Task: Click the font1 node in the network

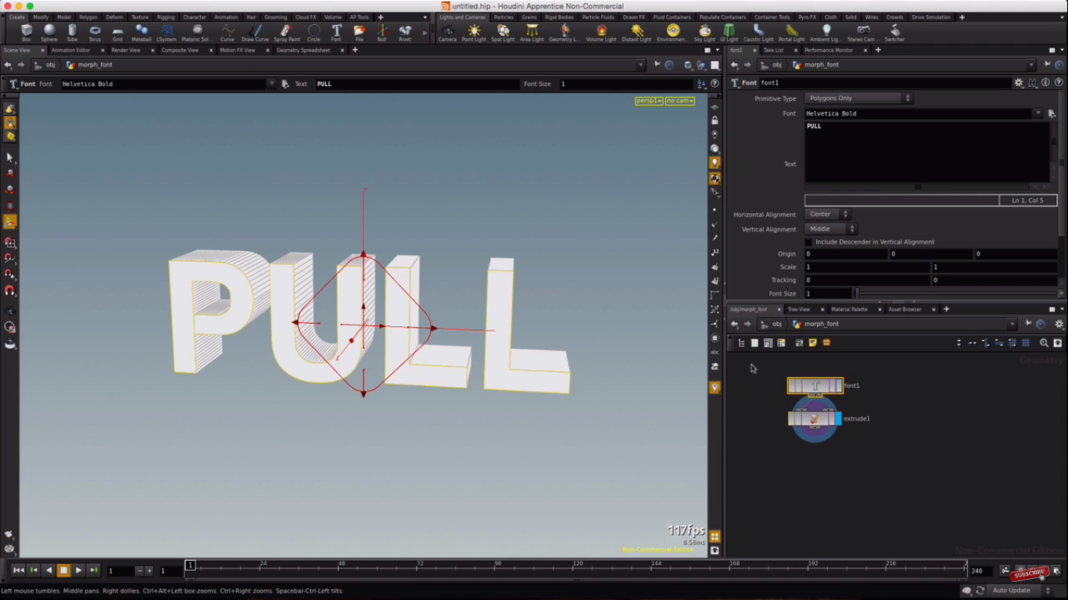Action: coord(816,385)
